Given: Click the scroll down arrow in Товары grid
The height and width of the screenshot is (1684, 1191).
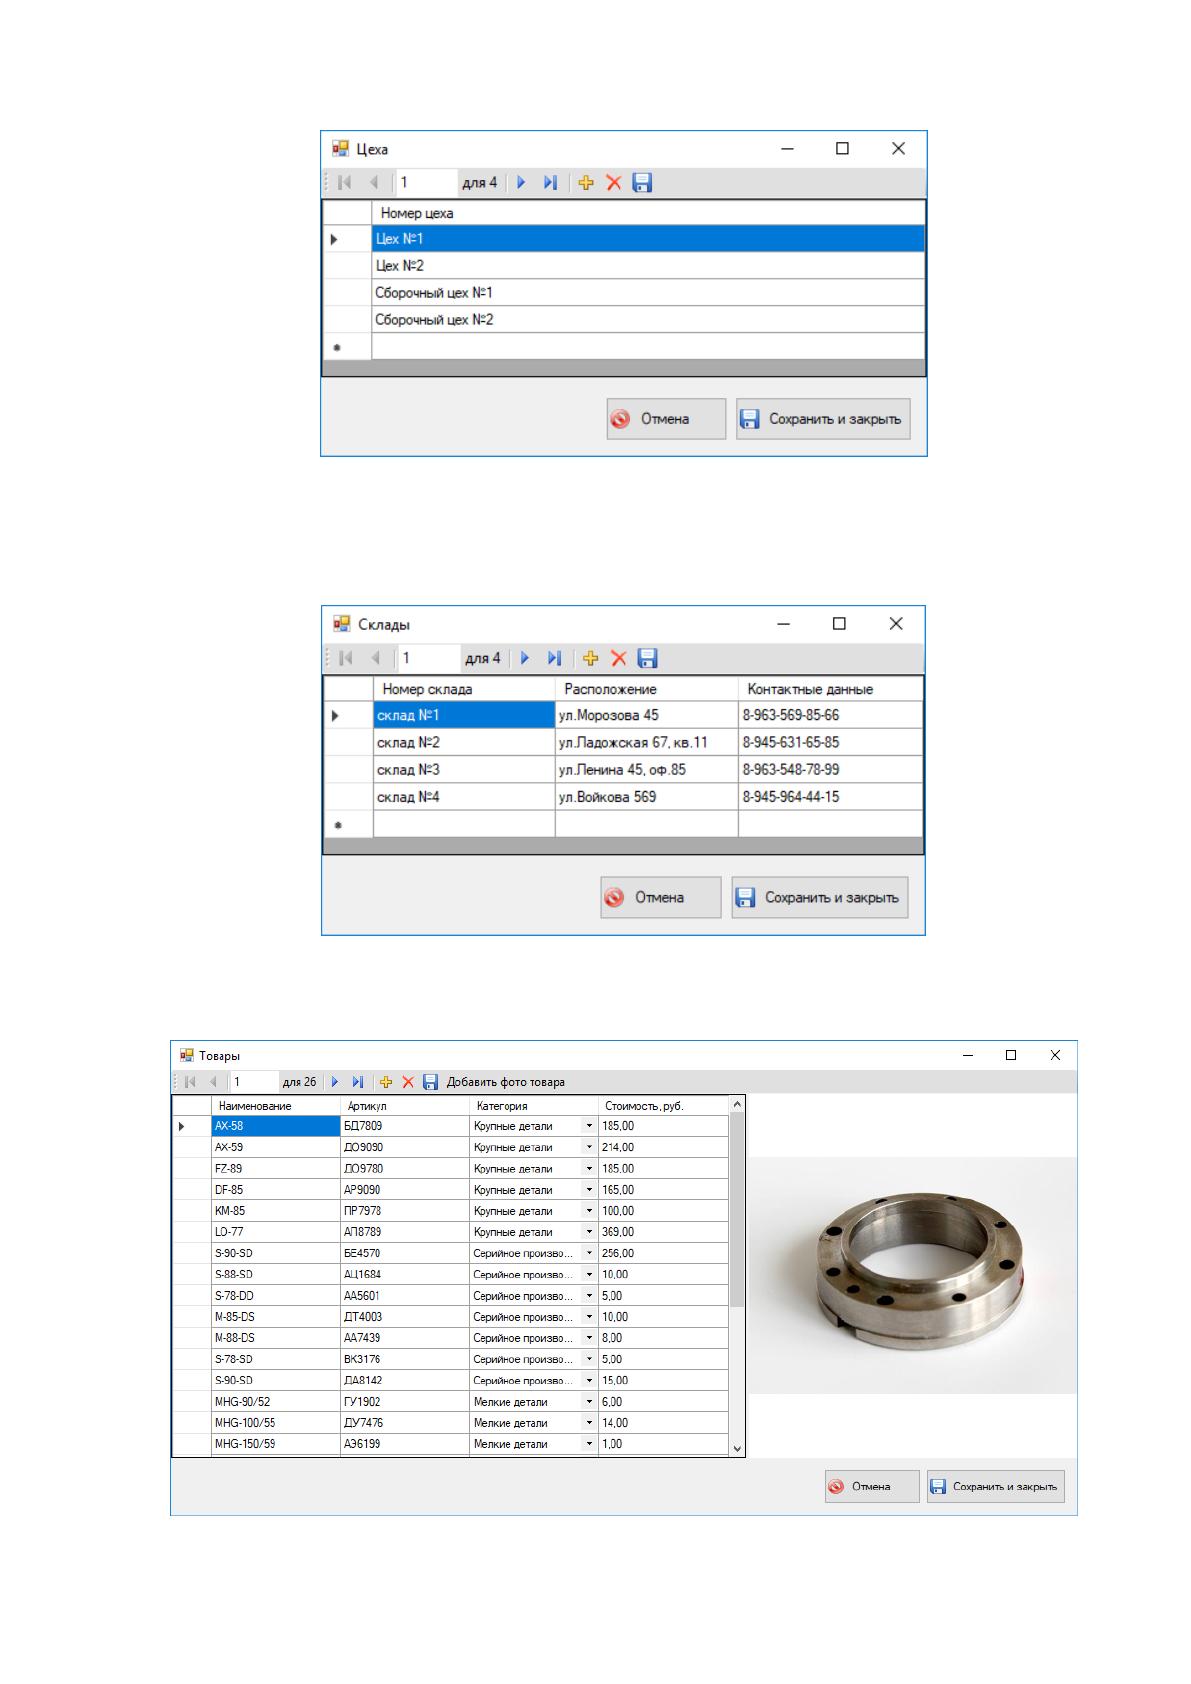Looking at the screenshot, I should (x=738, y=1448).
